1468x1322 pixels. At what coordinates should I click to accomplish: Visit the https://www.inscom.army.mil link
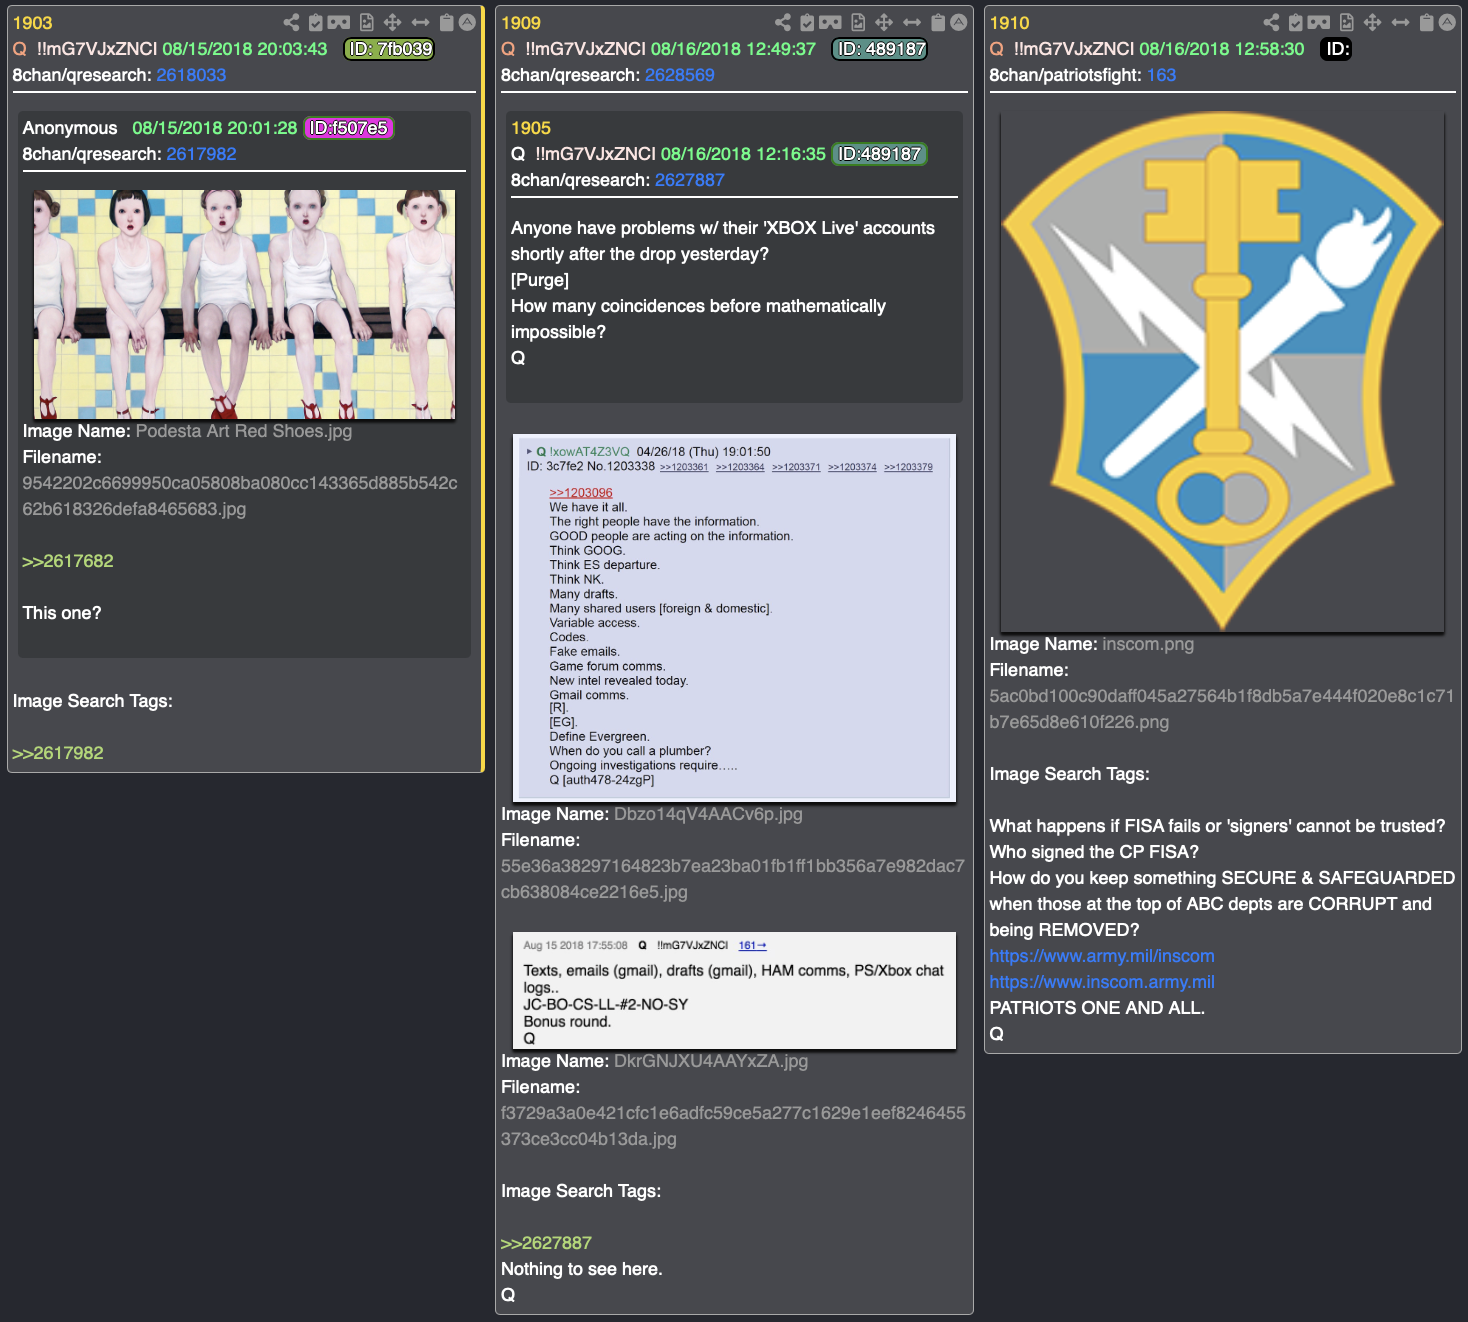click(1102, 982)
